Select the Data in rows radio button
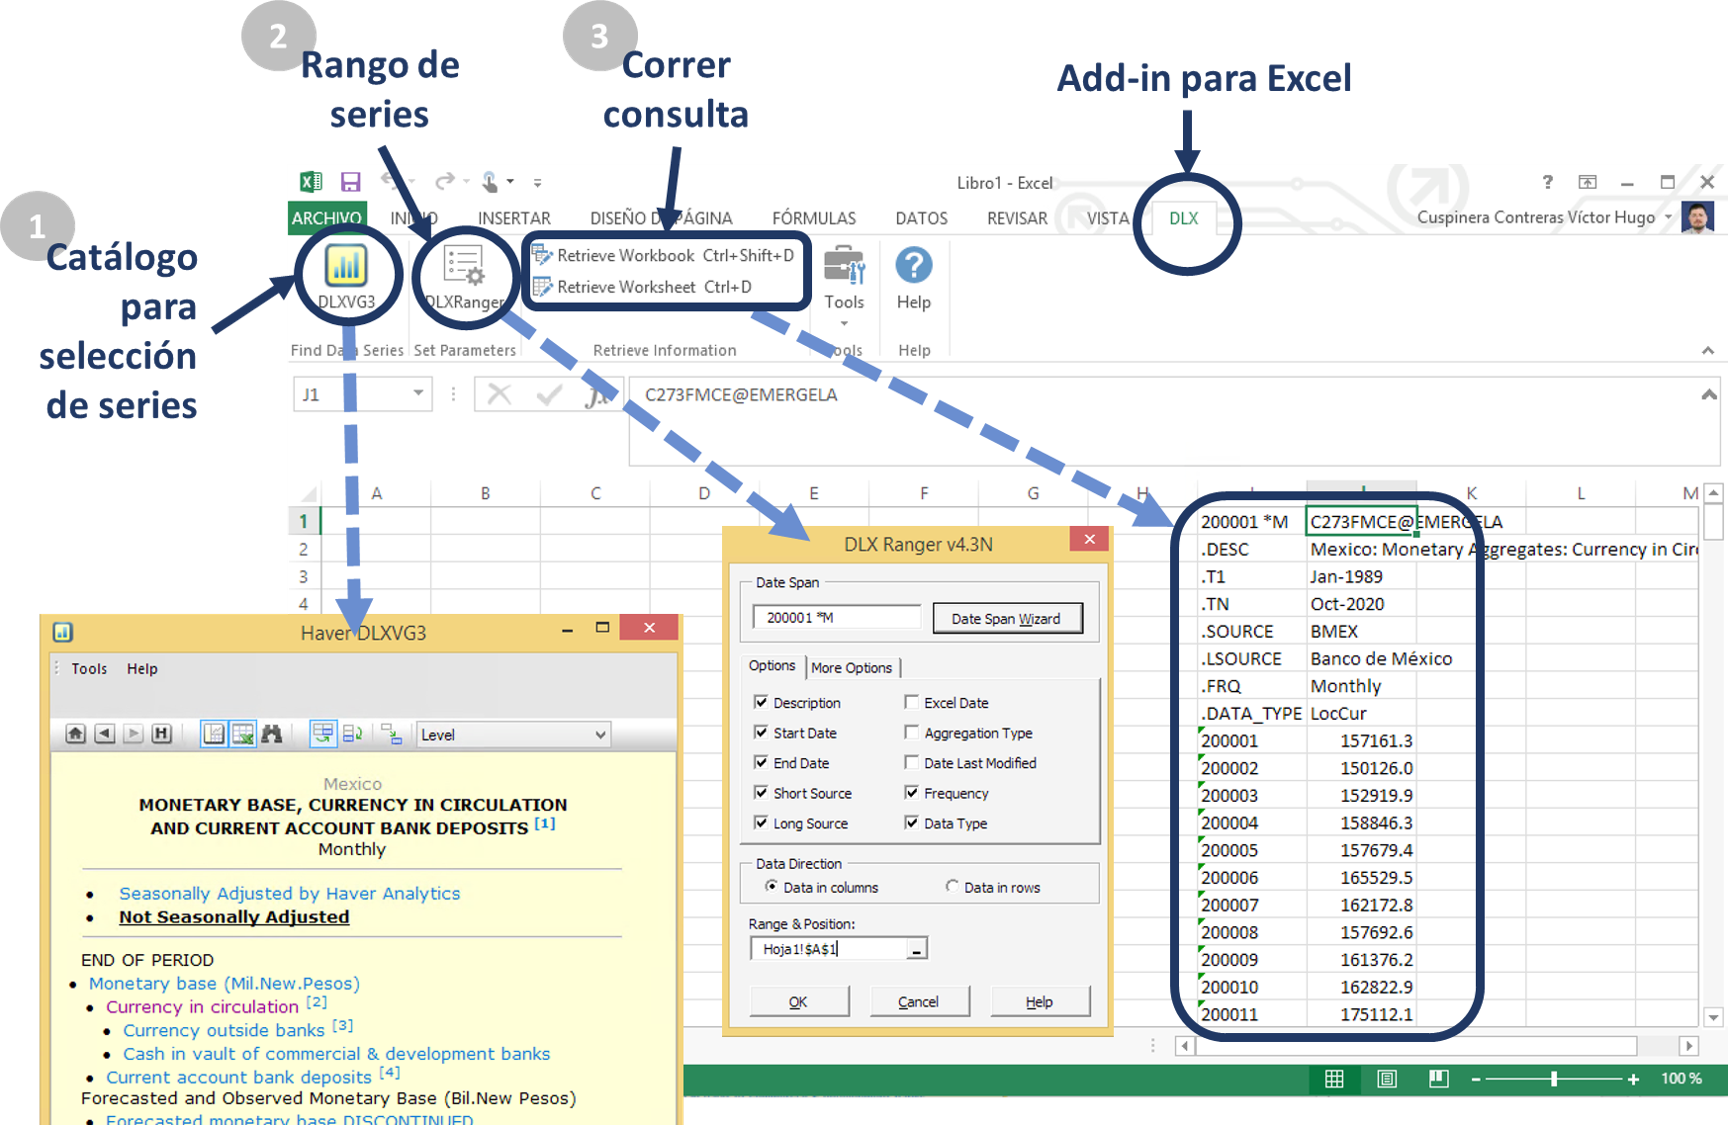This screenshot has width=1728, height=1125. [952, 887]
